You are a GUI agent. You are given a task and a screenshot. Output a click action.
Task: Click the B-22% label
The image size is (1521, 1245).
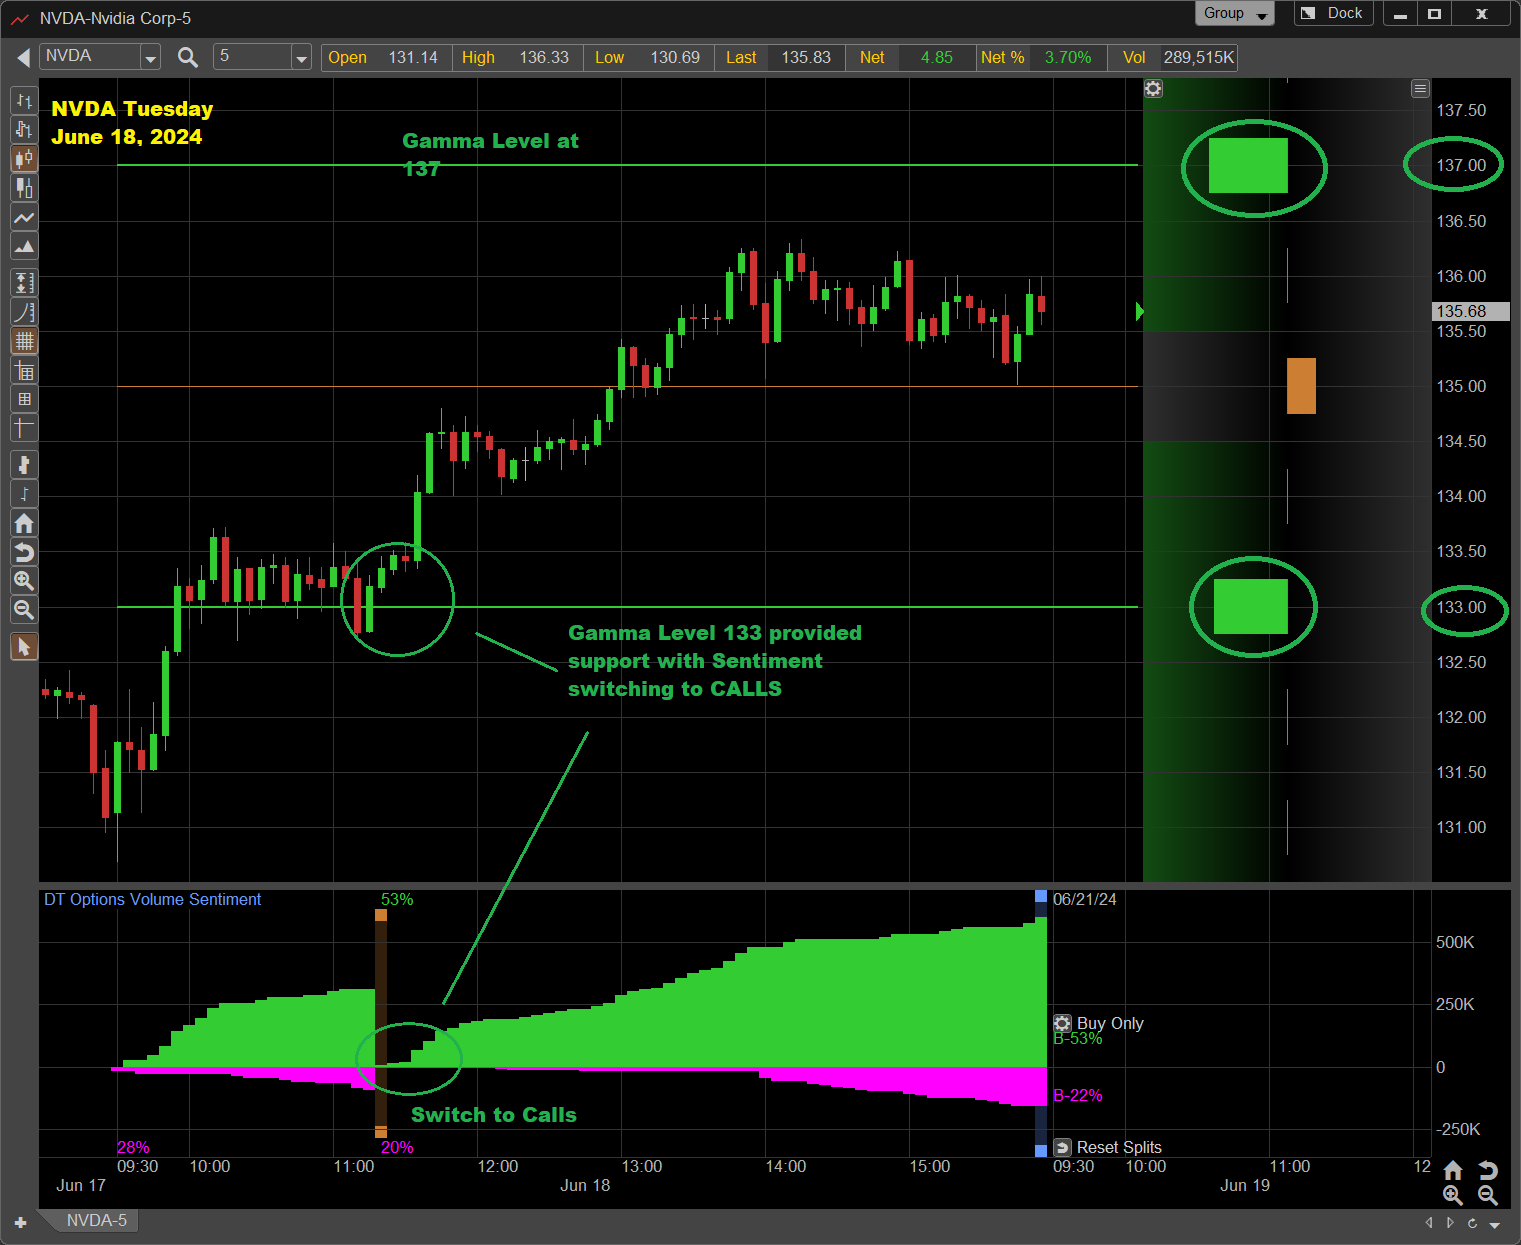[x=1078, y=1095]
